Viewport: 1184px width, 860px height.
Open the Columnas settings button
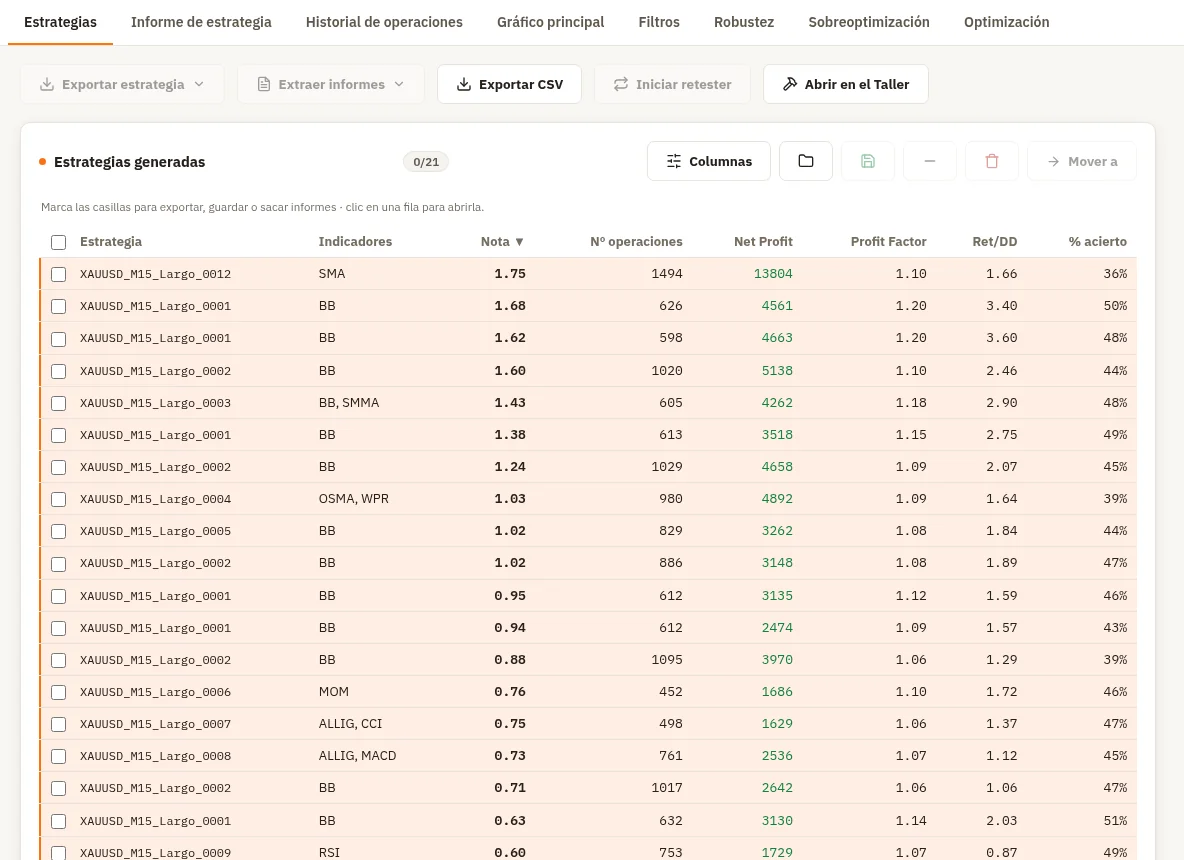tap(708, 161)
